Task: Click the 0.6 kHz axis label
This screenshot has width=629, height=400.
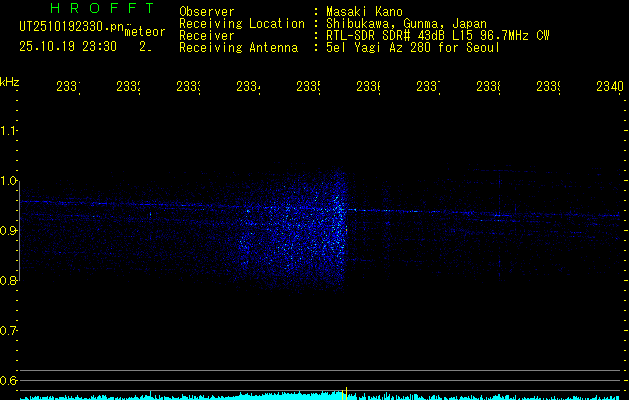Action: (9, 380)
